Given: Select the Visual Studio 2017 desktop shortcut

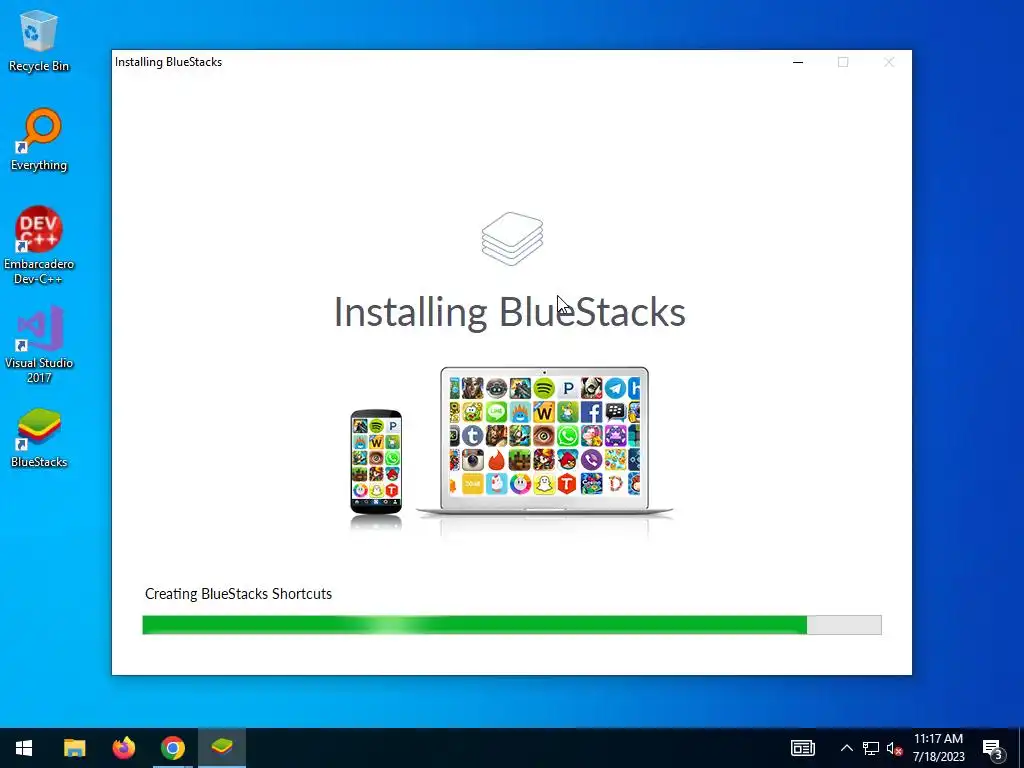Looking at the screenshot, I should click(x=39, y=344).
